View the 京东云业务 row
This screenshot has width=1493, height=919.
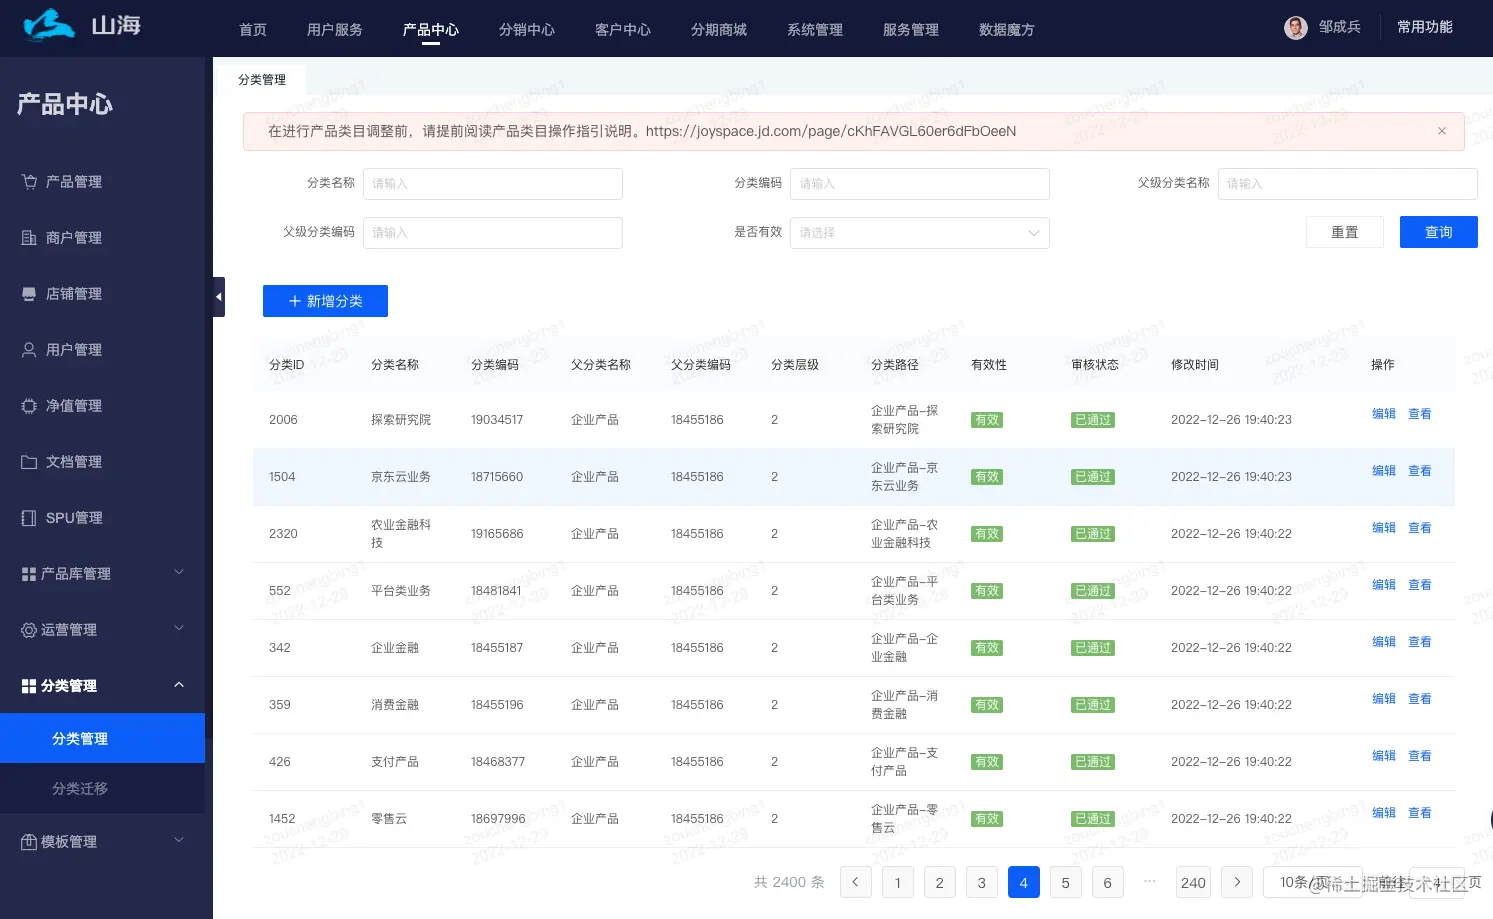tap(1420, 471)
